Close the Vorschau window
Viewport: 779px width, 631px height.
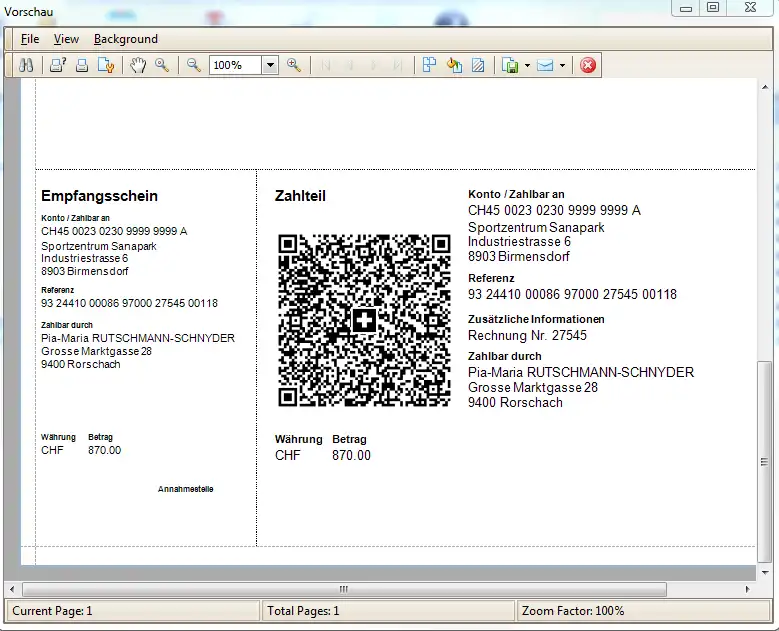[x=751, y=8]
